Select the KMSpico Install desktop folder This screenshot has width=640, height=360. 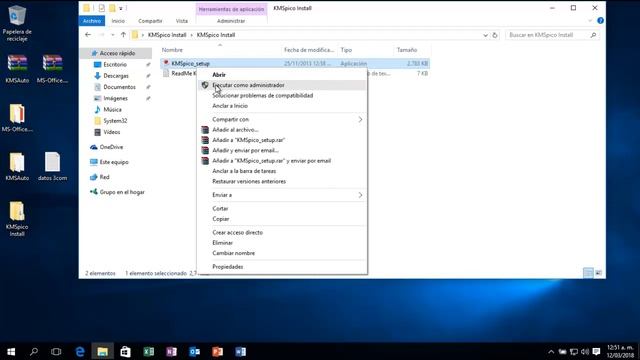(17, 219)
